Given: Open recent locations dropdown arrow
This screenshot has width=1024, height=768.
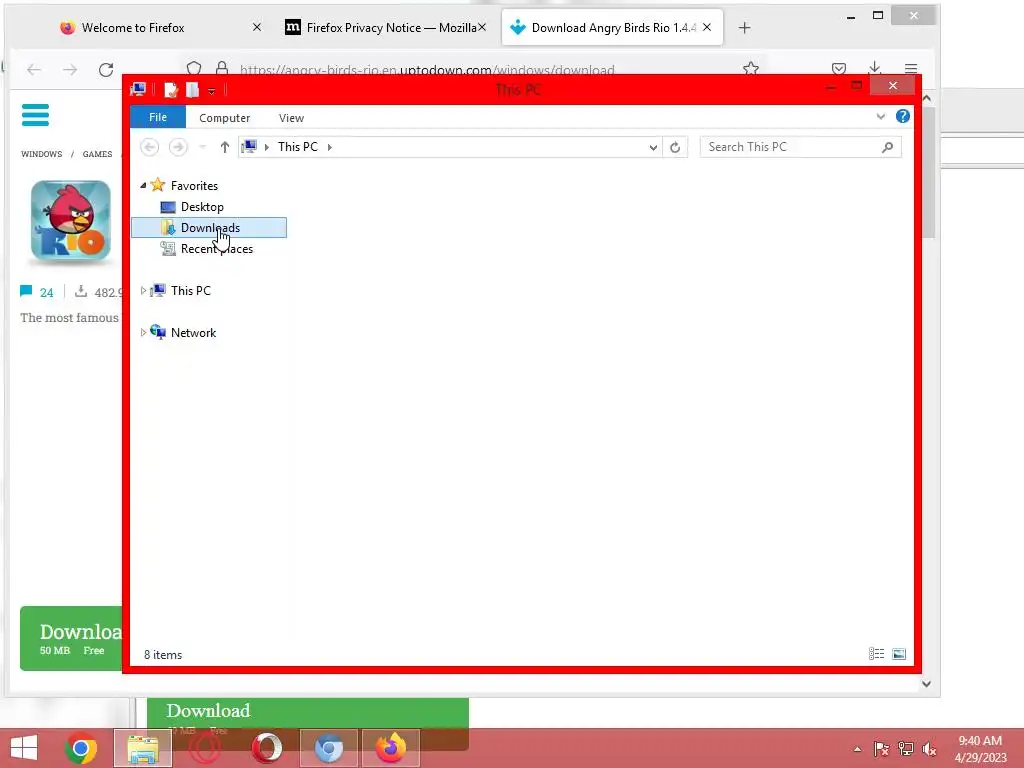Looking at the screenshot, I should pyautogui.click(x=202, y=147).
